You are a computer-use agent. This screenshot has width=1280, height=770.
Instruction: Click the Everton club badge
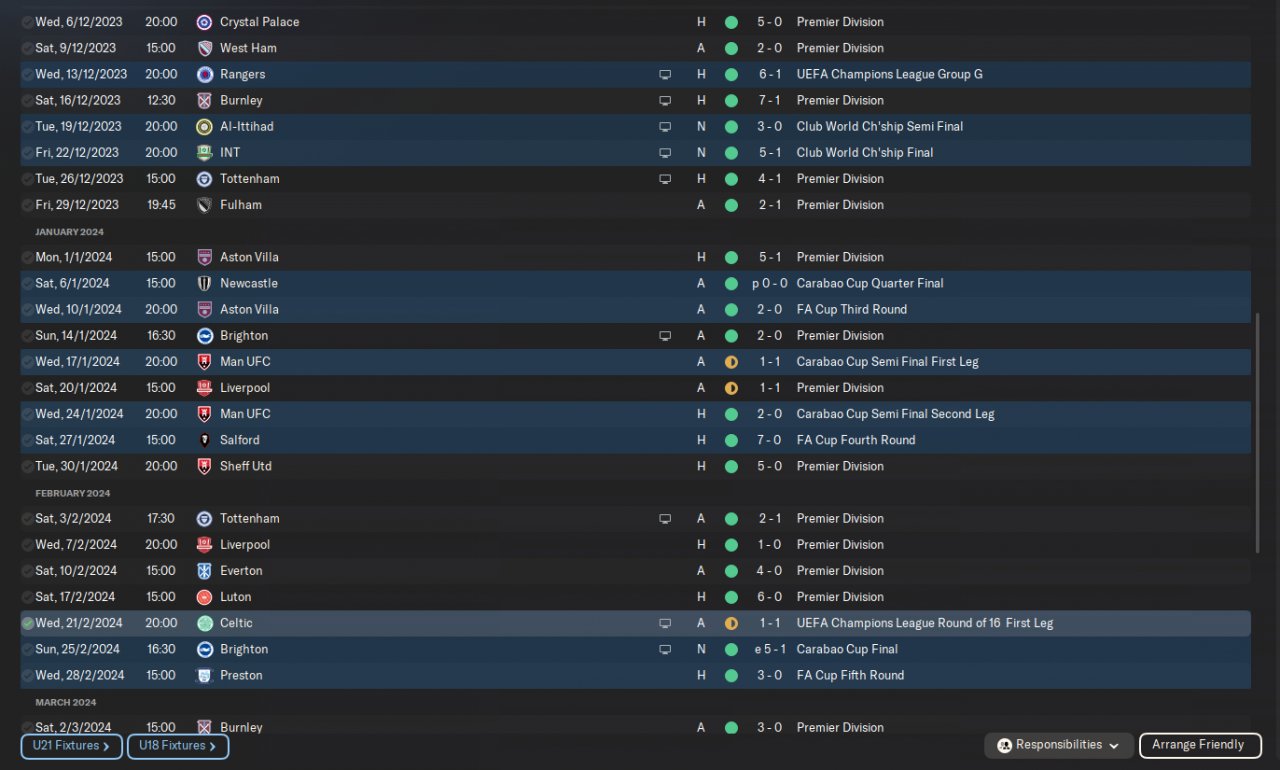(x=204, y=571)
